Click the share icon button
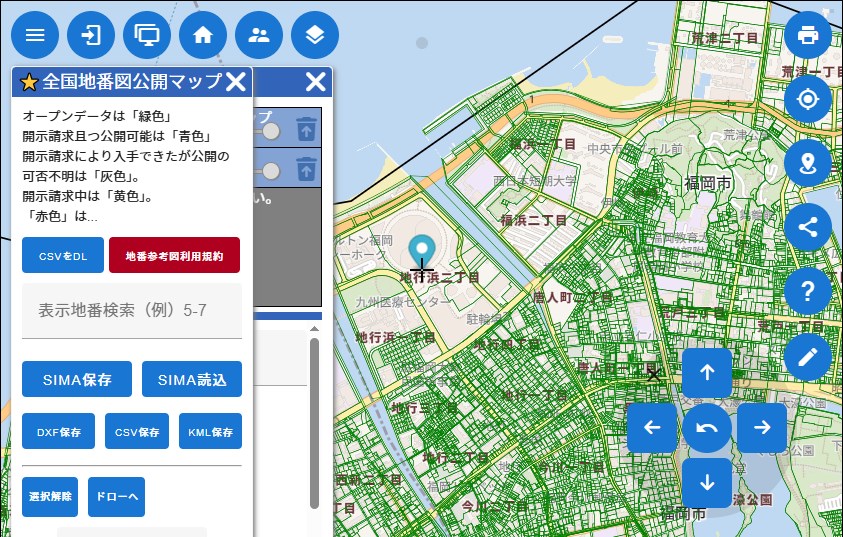The image size is (843, 537). (x=808, y=227)
